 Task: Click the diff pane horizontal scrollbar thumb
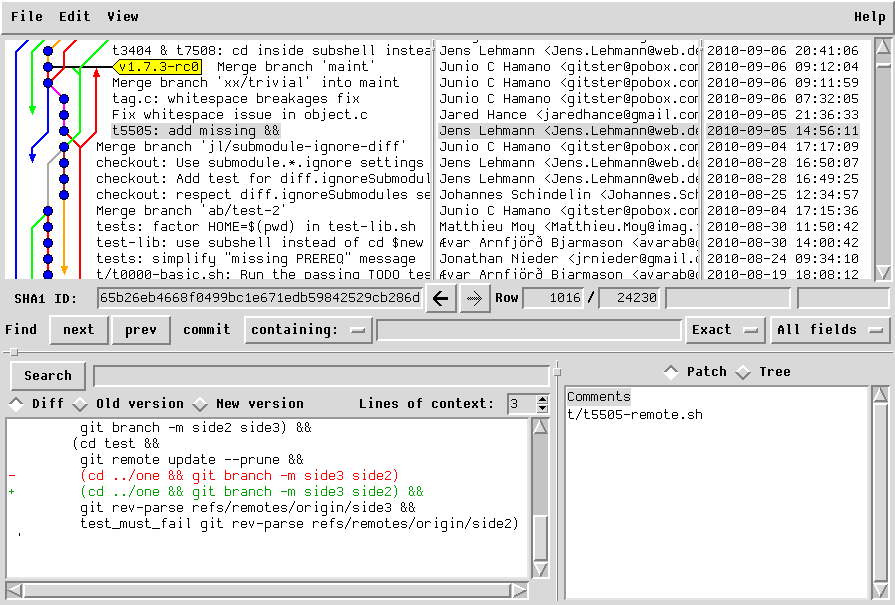[x=267, y=590]
